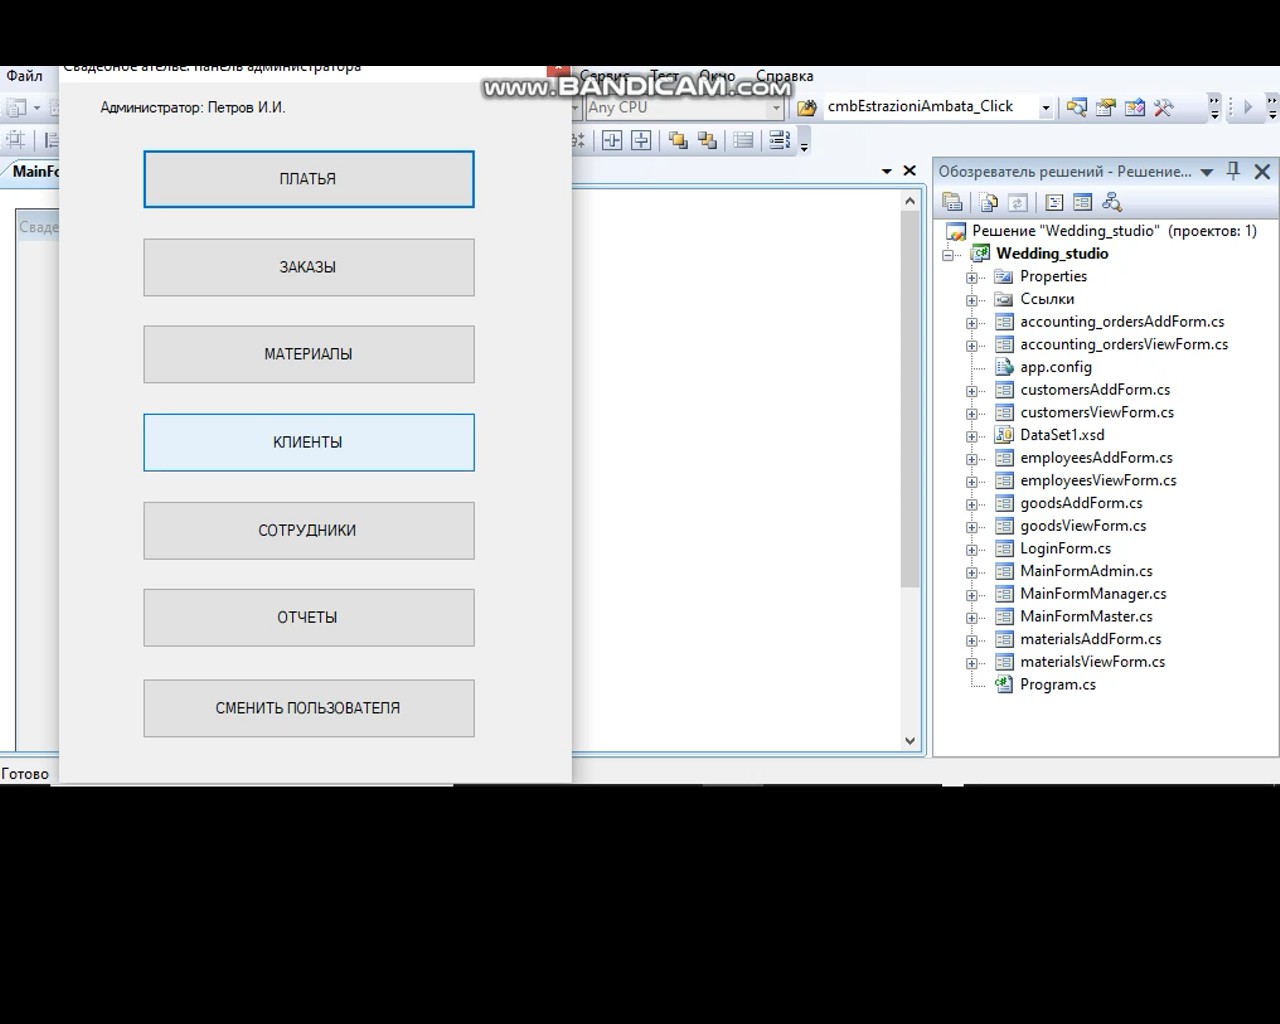The height and width of the screenshot is (1024, 1280).
Task: Select Program.cs in Solution Explorer
Action: (1058, 685)
